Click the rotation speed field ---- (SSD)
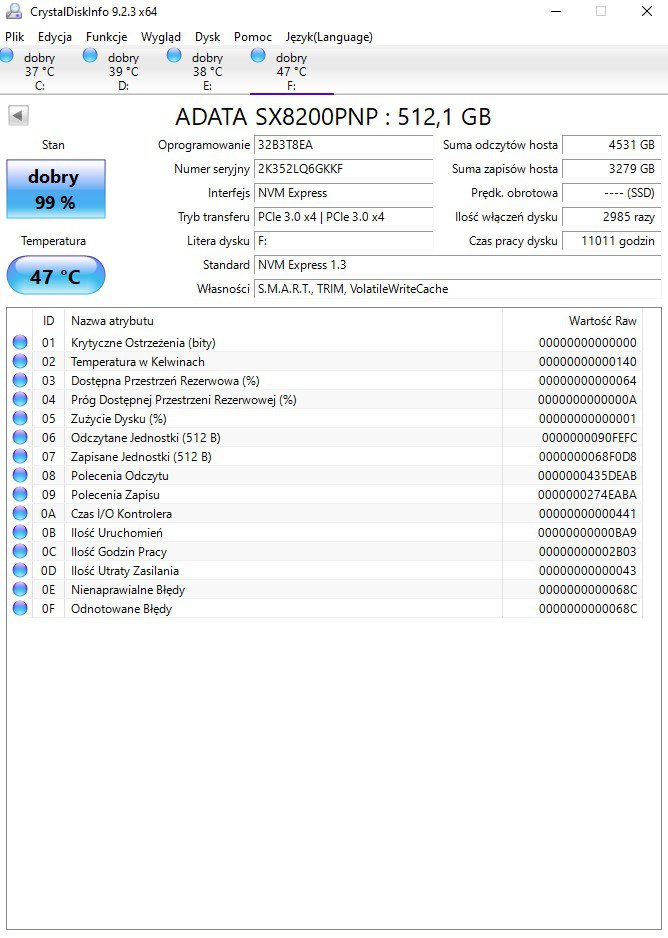This screenshot has width=668, height=938. pos(612,193)
